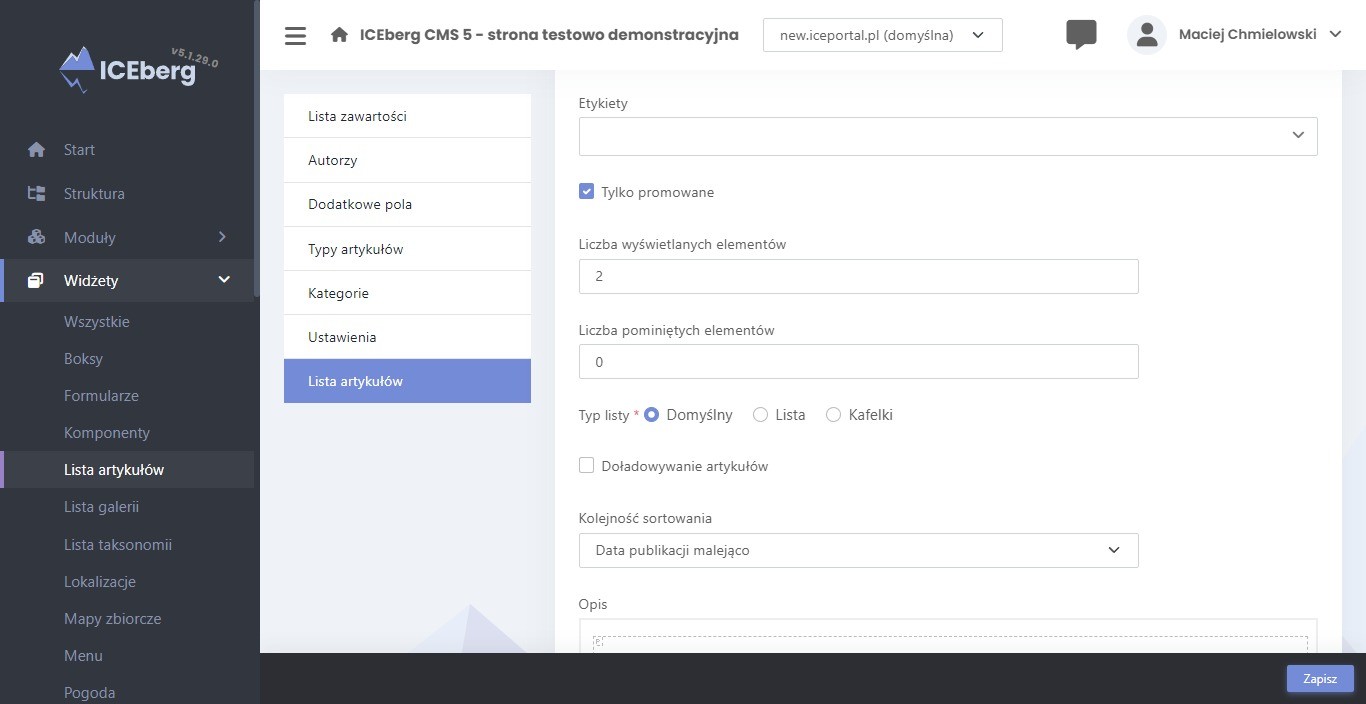
Task: Click the ICEberg logo
Action: tap(137, 68)
